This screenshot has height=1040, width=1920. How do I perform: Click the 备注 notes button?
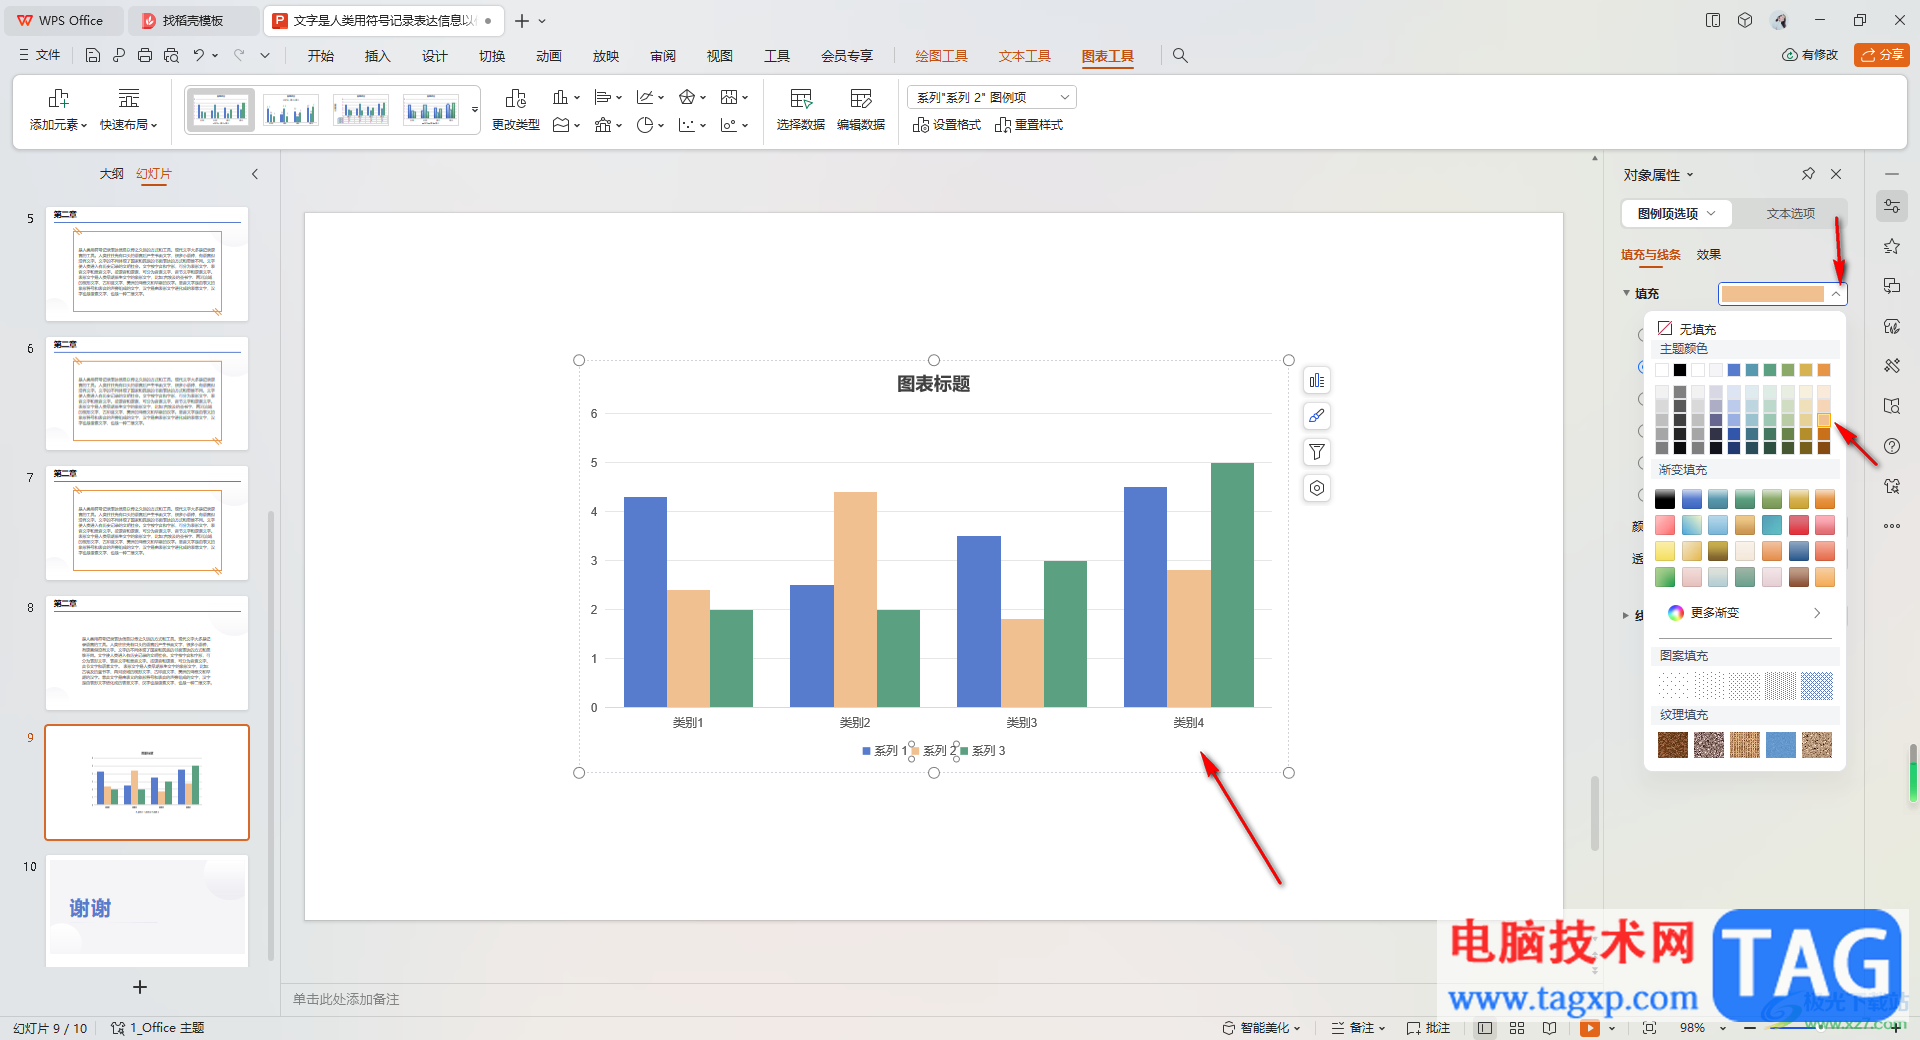tap(1358, 1028)
